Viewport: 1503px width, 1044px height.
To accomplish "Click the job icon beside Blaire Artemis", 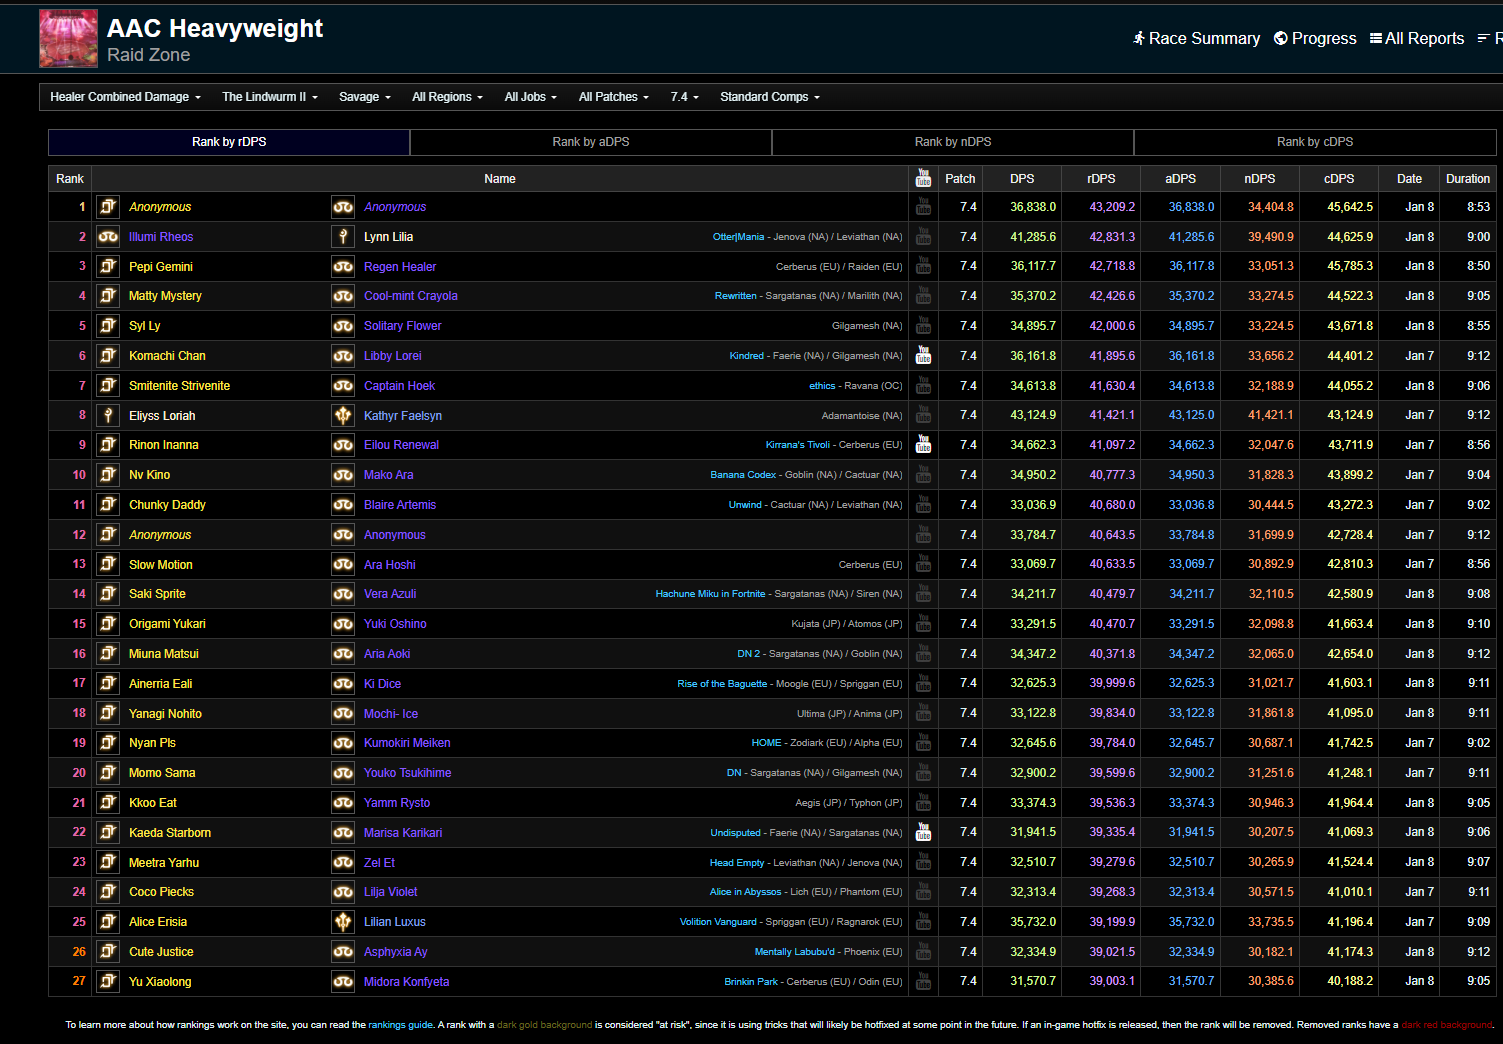I will pos(343,505).
